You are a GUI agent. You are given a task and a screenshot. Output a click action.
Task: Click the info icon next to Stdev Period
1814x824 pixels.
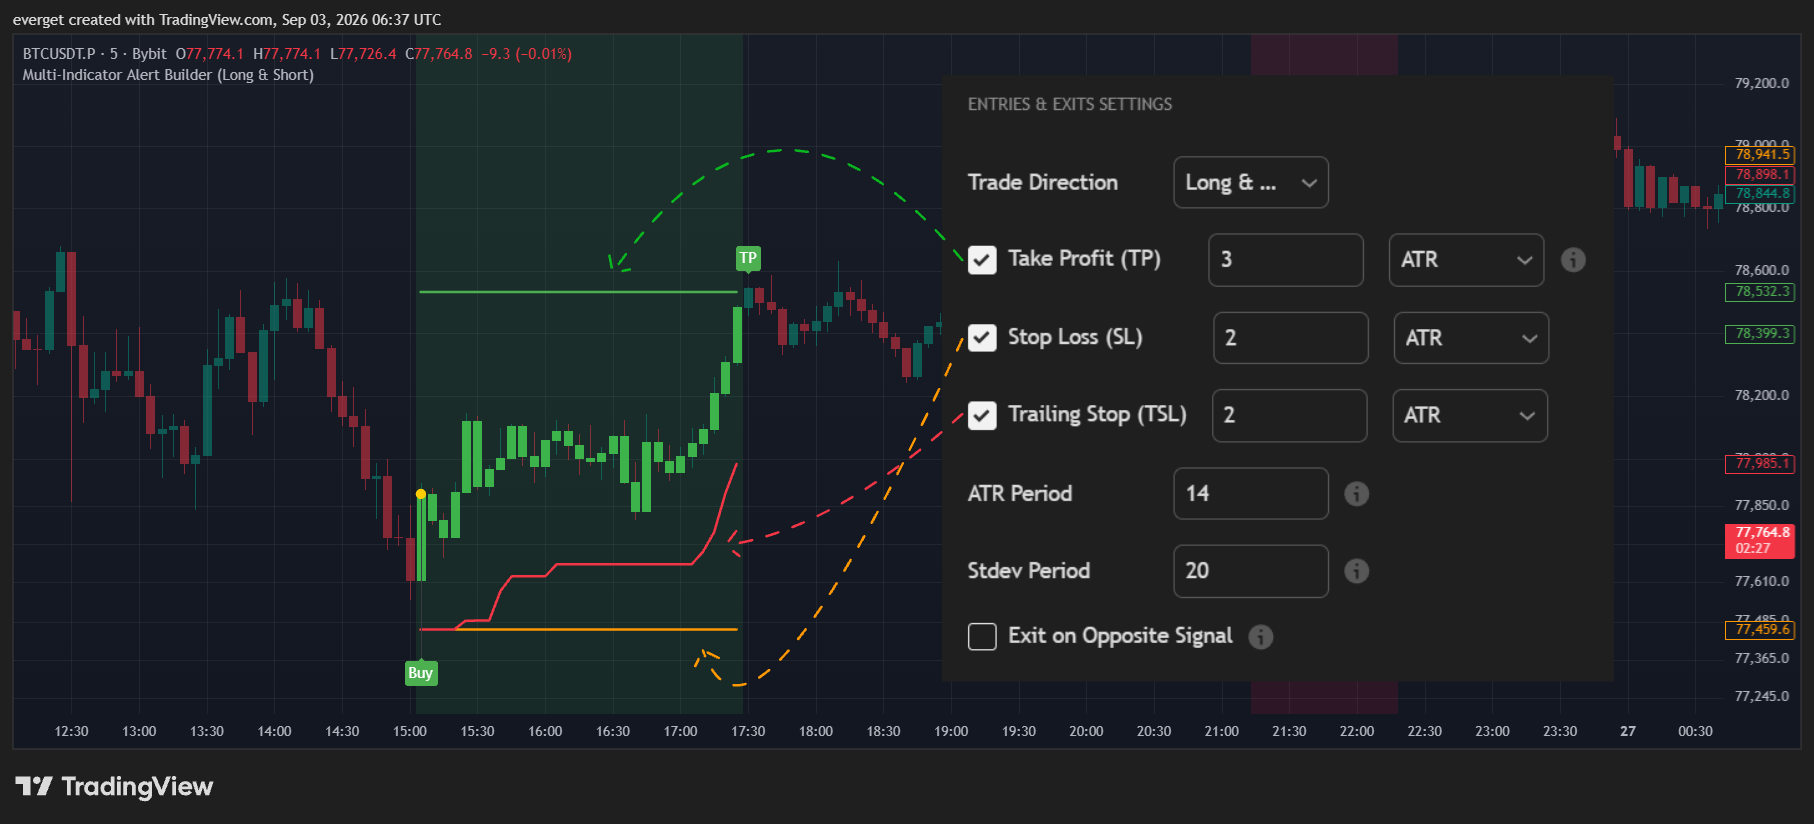1356,571
